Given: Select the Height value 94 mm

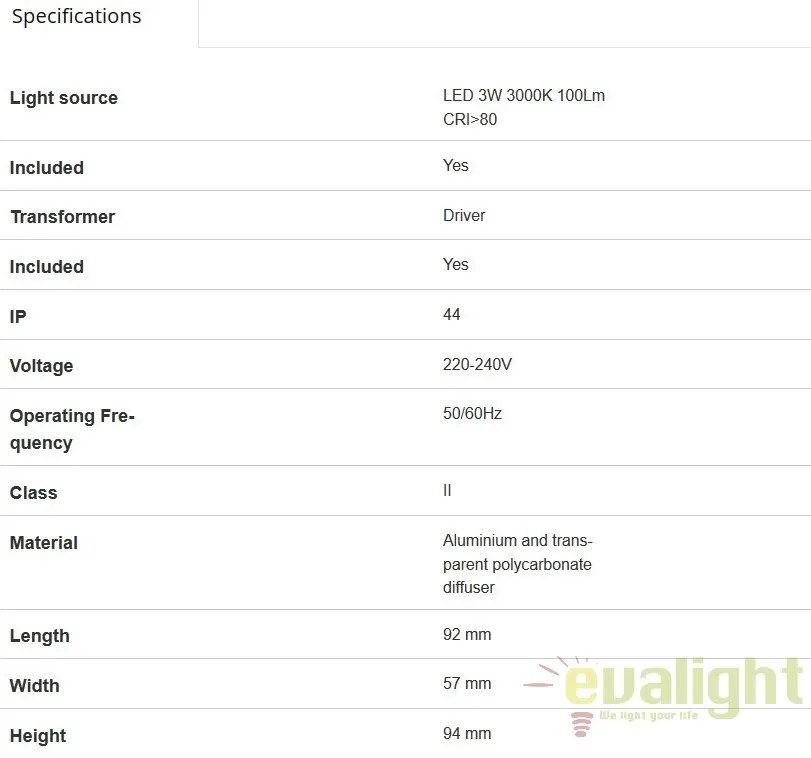Looking at the screenshot, I should (467, 733).
